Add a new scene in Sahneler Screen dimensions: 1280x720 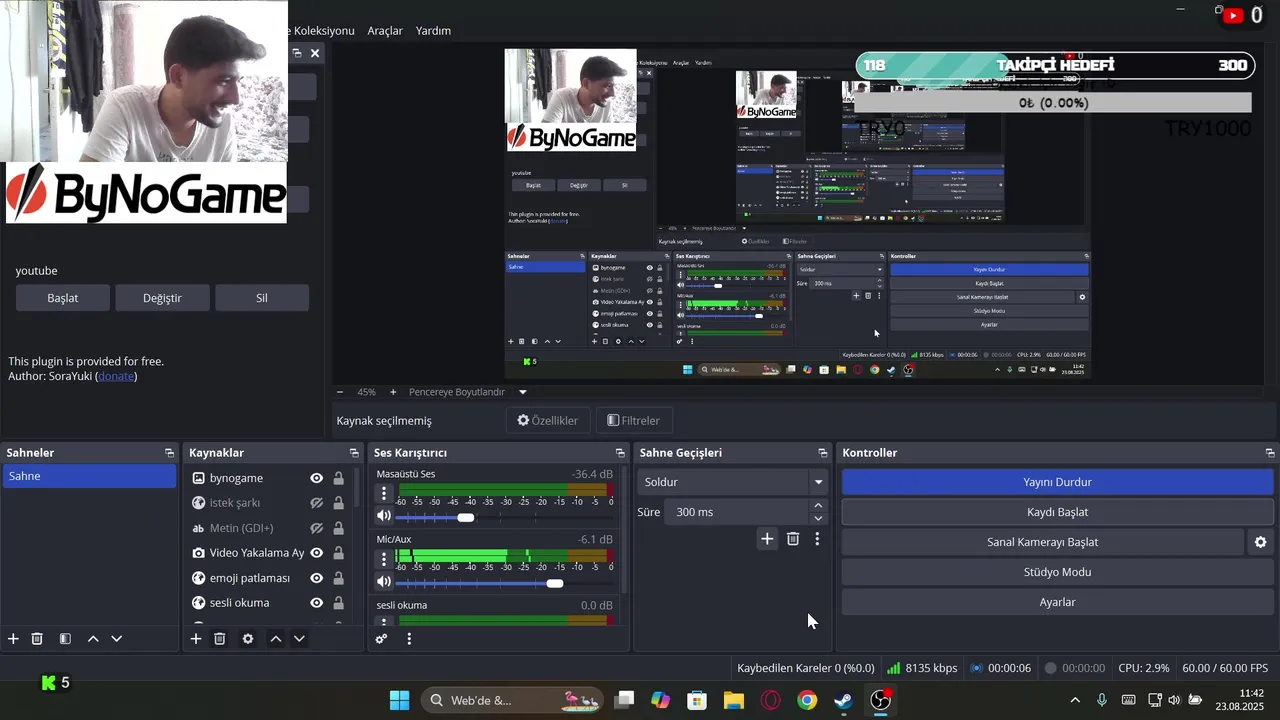[x=13, y=639]
